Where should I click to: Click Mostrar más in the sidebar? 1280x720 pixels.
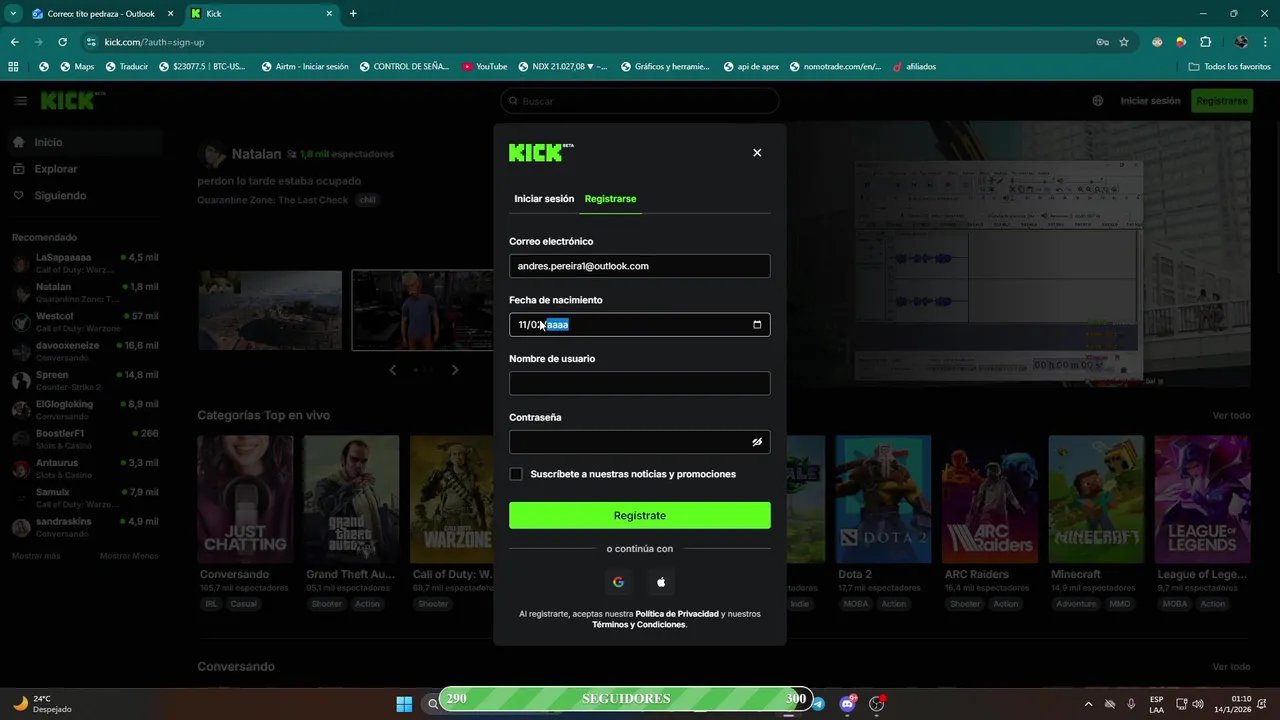click(36, 556)
